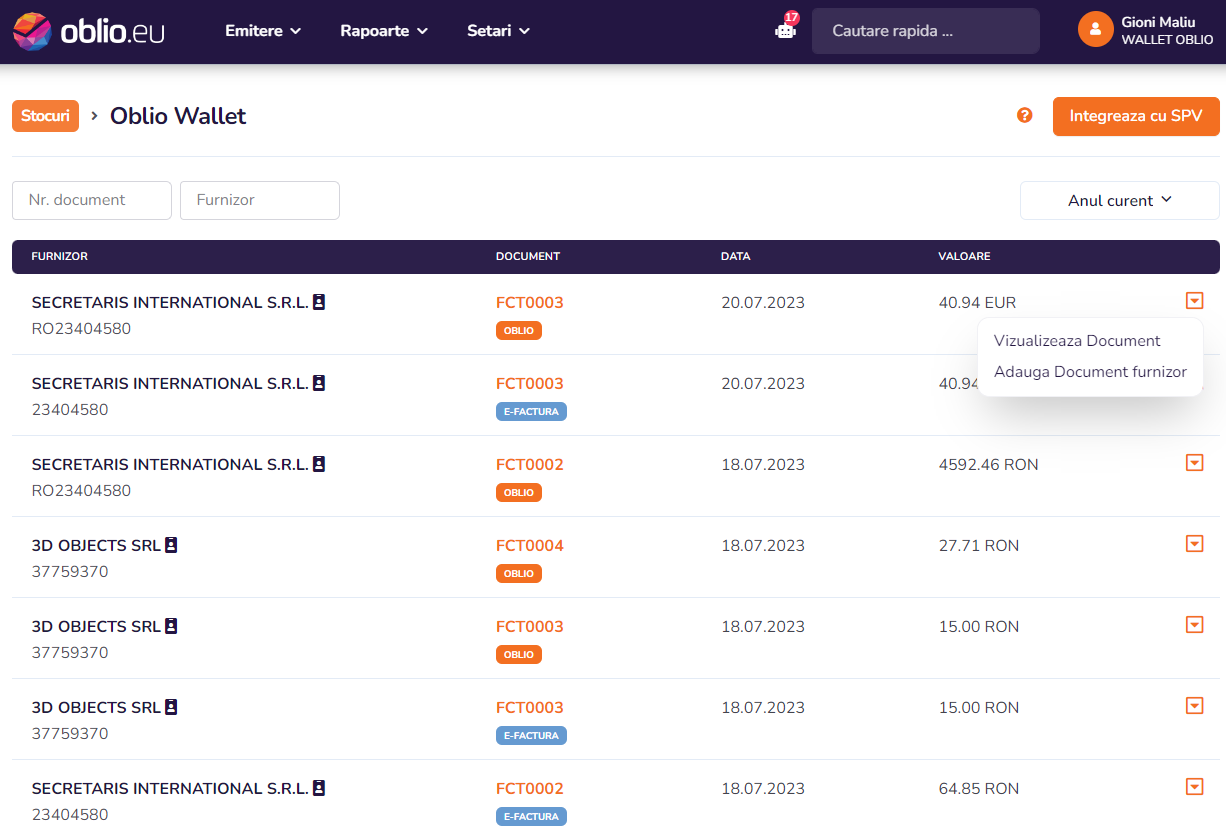Viewport: 1226px width, 828px height.
Task: Open the Gioni Maliu account menu
Action: tap(1146, 30)
